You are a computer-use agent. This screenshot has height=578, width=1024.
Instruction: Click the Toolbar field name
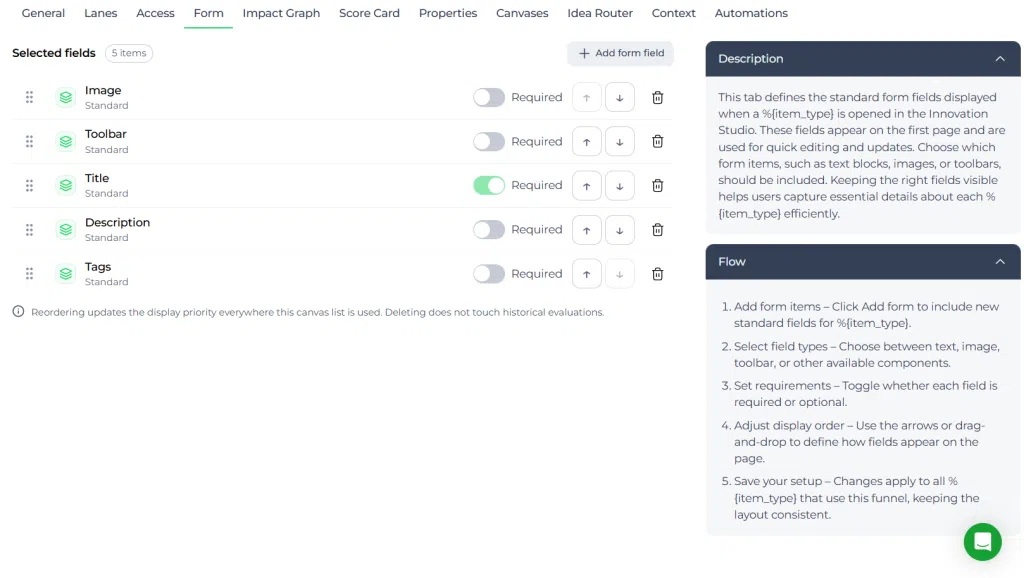tap(106, 134)
